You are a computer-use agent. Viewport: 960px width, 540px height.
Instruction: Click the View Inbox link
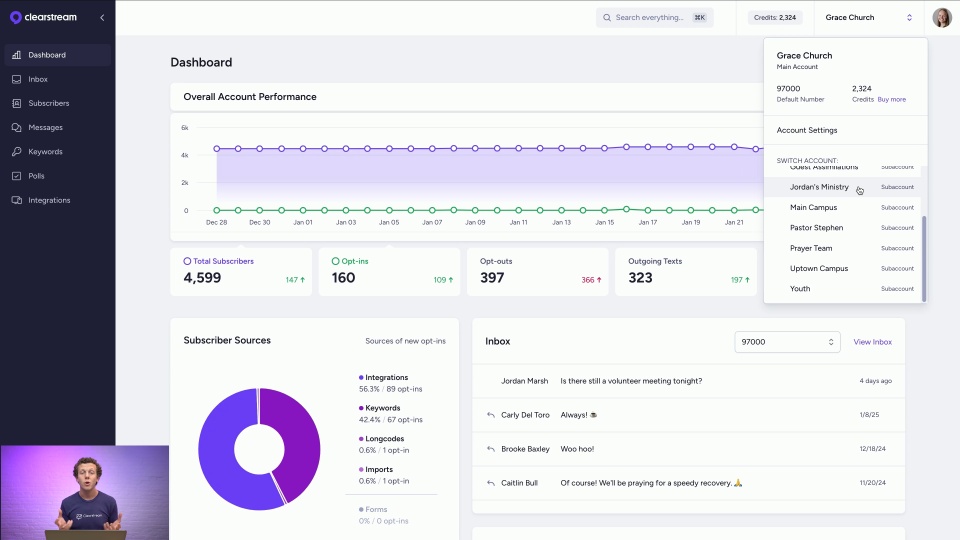(872, 342)
